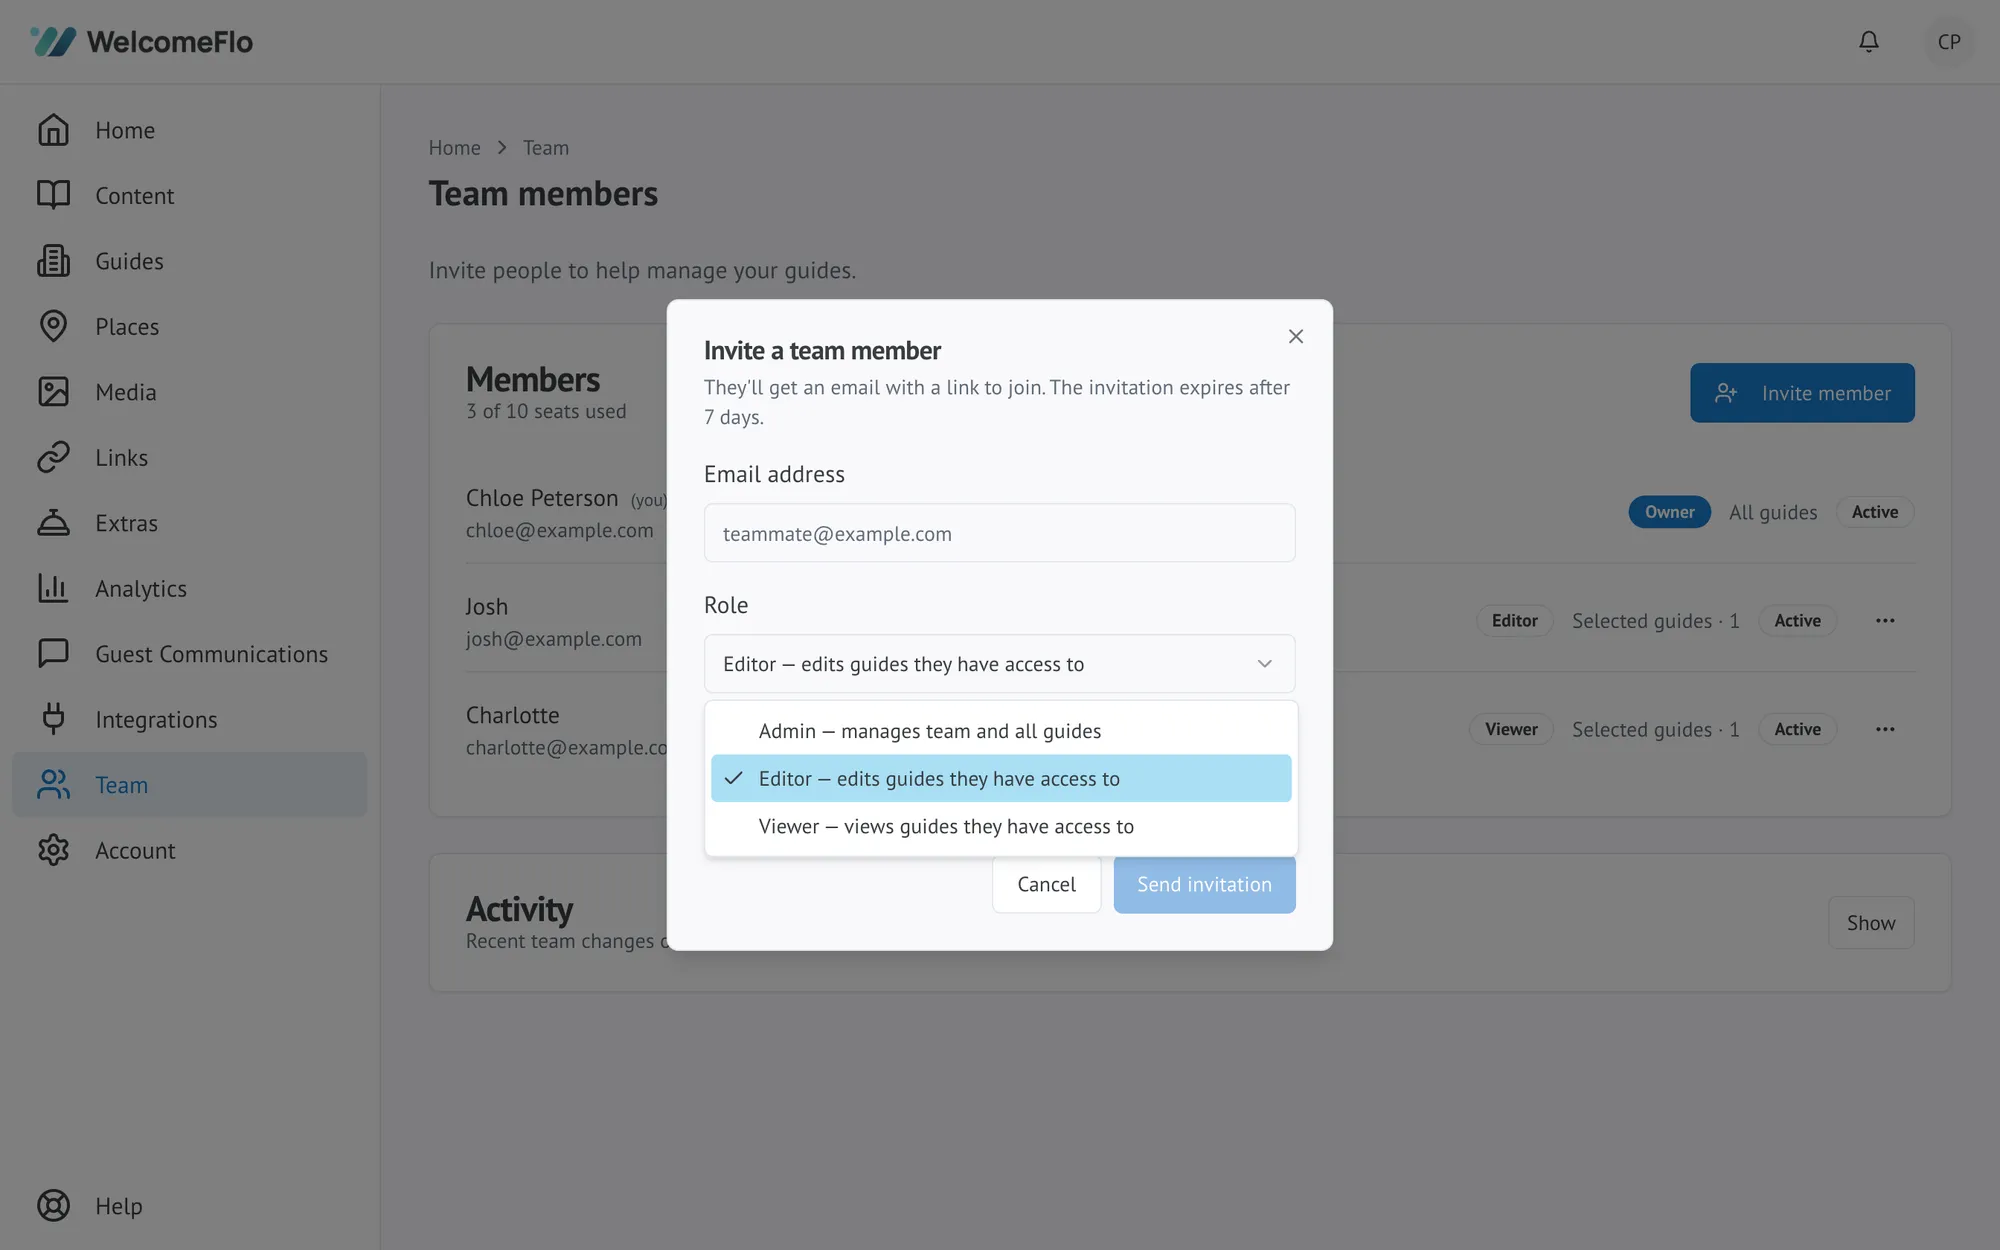Viewport: 2000px width, 1250px height.
Task: Click Josh's Selected guides · 1 text
Action: click(1655, 621)
